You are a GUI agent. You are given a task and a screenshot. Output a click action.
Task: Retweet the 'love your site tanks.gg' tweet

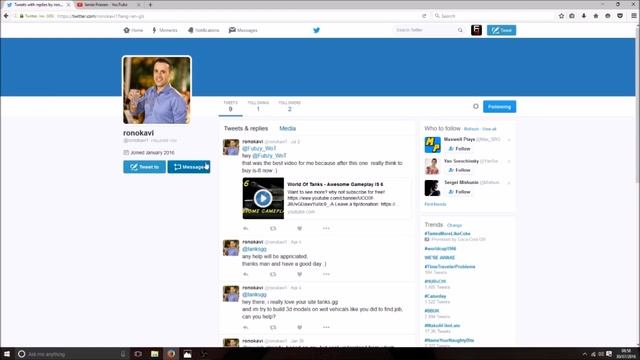pos(273,327)
